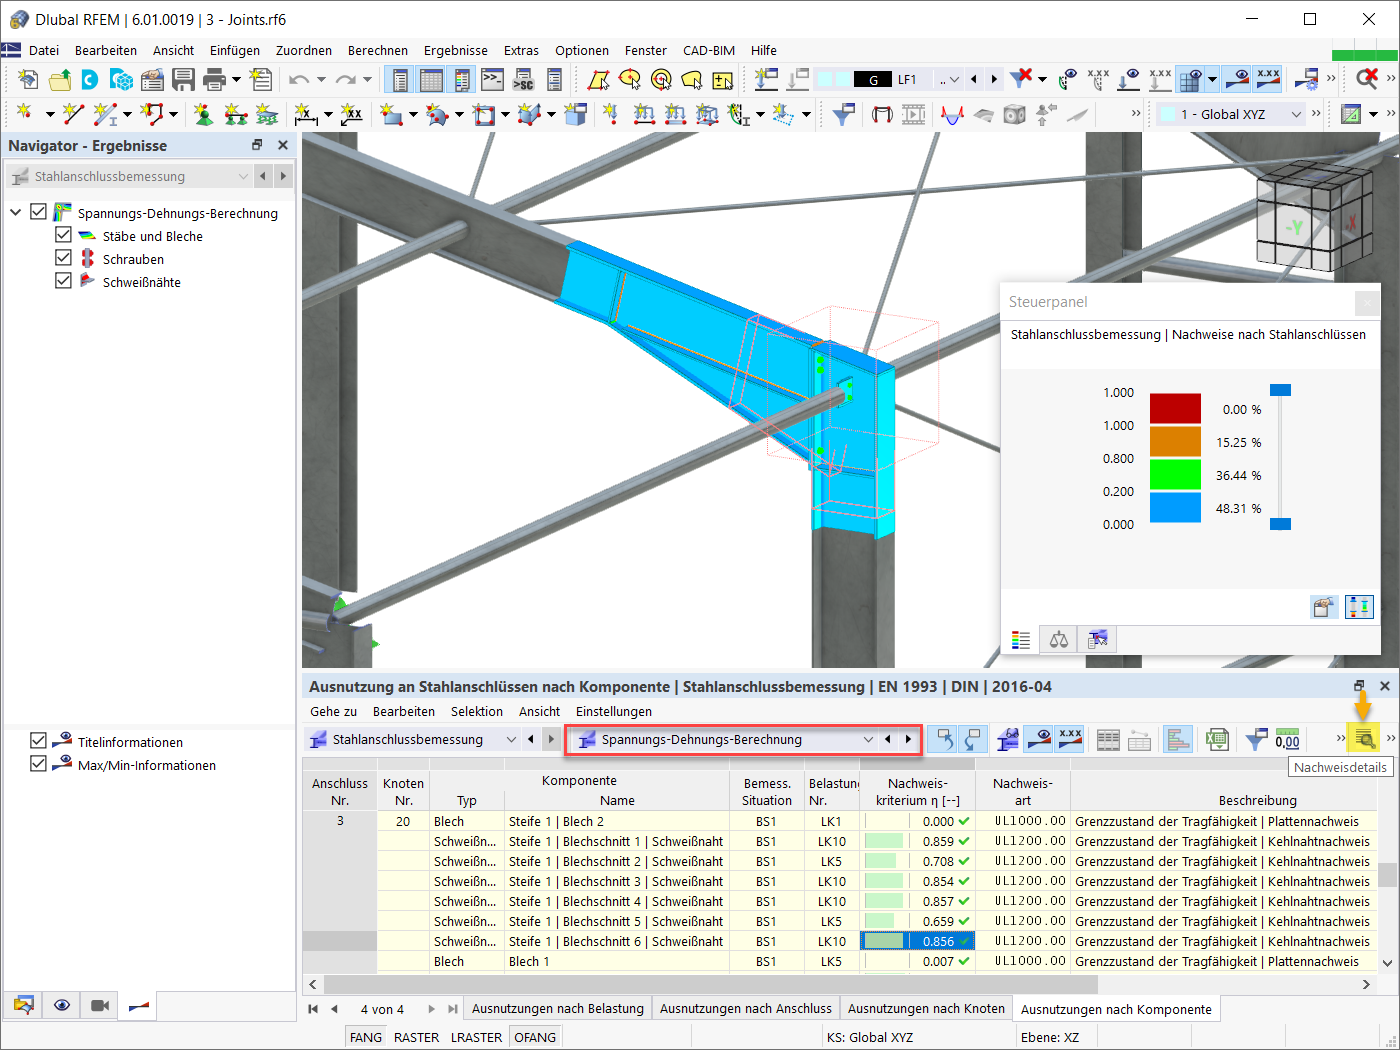Click the red color swatch in Steuerpanel
This screenshot has width=1400, height=1050.
(1175, 409)
